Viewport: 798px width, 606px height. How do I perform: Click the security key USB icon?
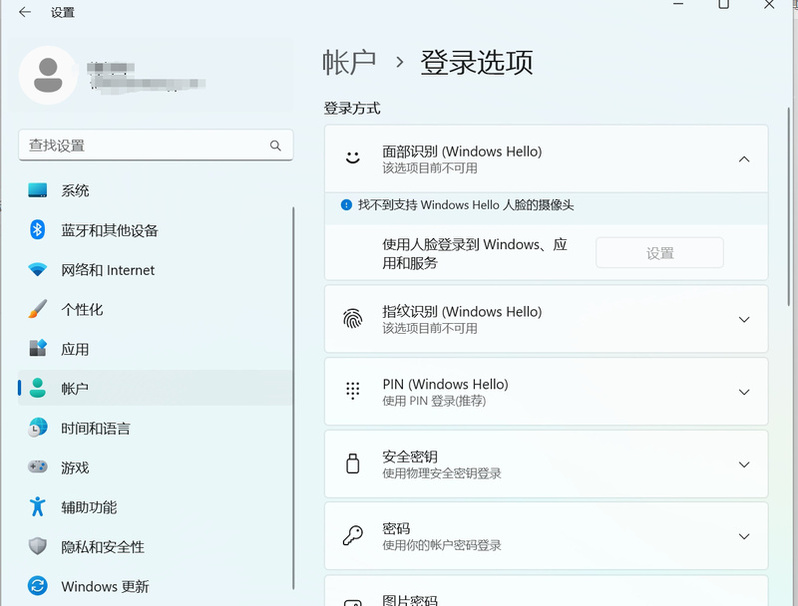pos(353,464)
